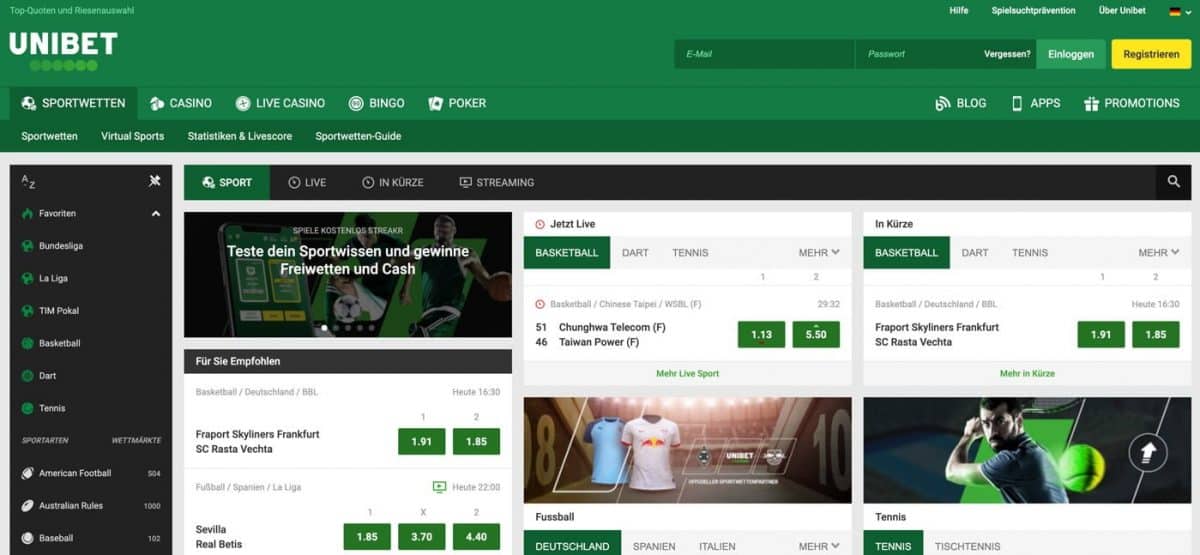Viewport: 1200px width, 555px height.
Task: Focus the Passwort input field
Action: tap(918, 54)
